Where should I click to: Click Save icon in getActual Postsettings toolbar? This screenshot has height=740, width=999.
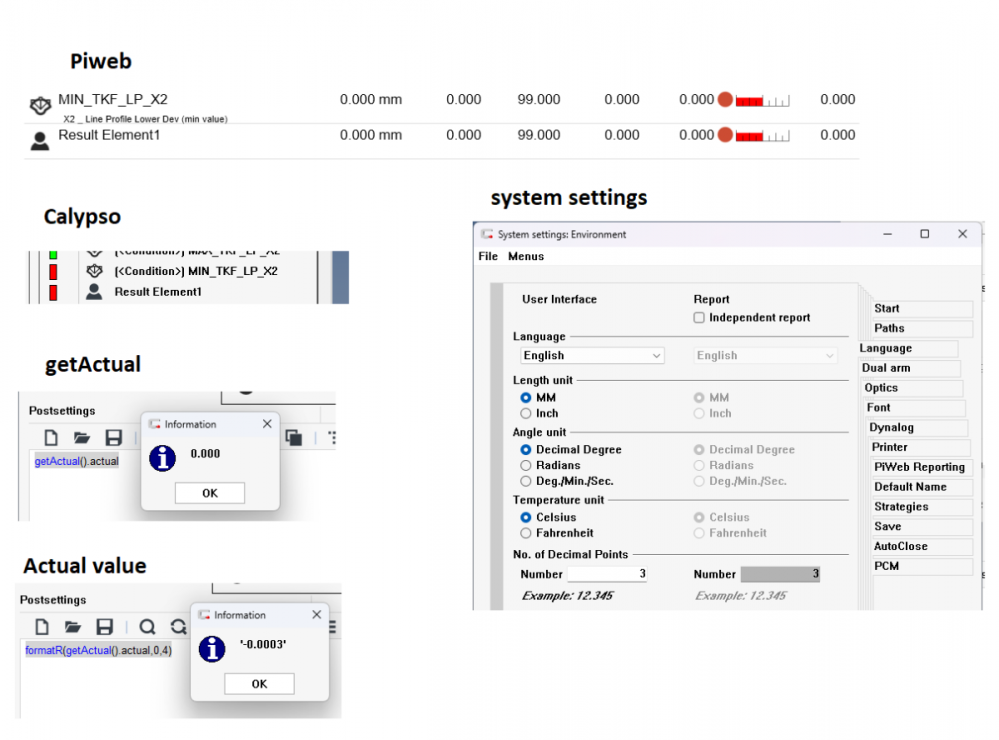[x=113, y=437]
